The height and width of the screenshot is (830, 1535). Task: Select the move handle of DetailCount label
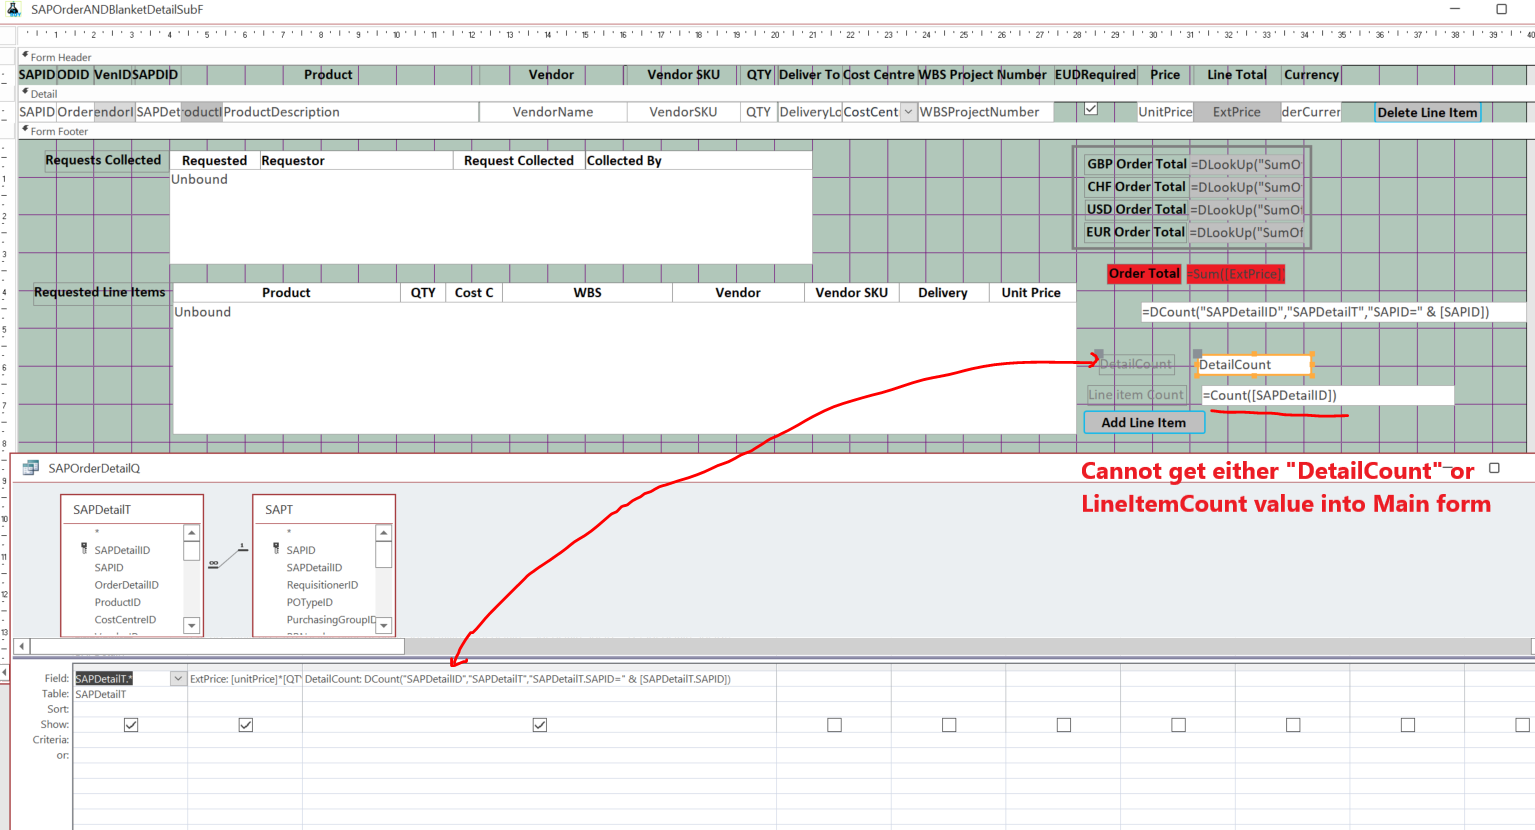(1099, 354)
